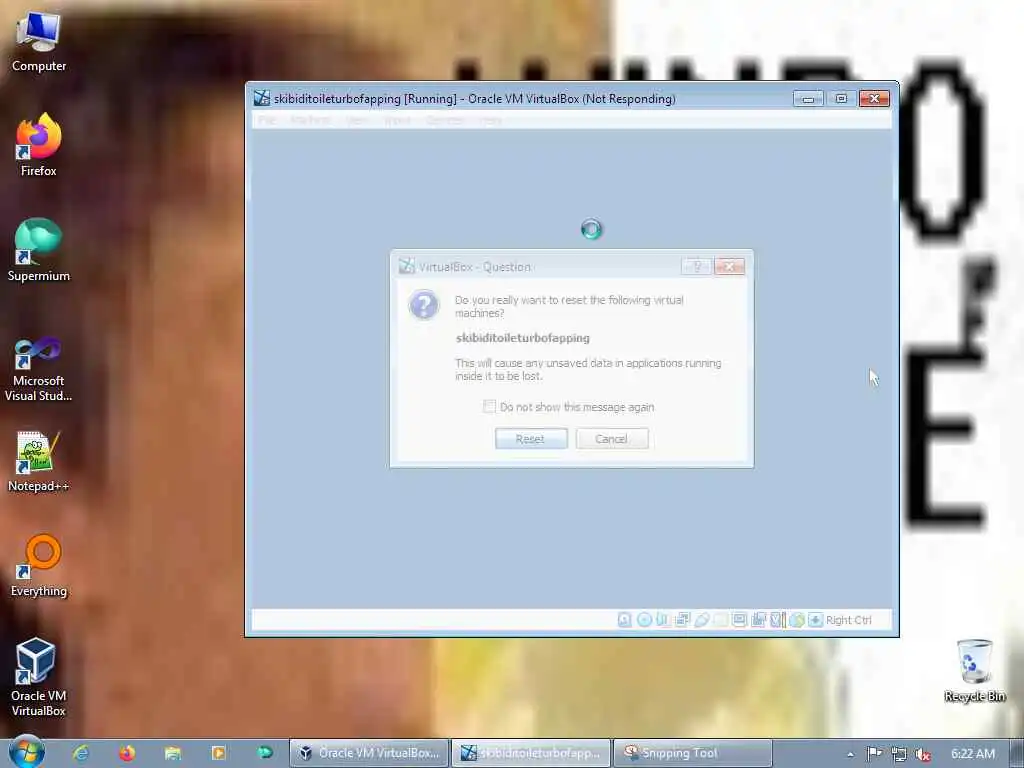1024x768 pixels.
Task: Open the Computer desktop icon
Action: point(39,42)
